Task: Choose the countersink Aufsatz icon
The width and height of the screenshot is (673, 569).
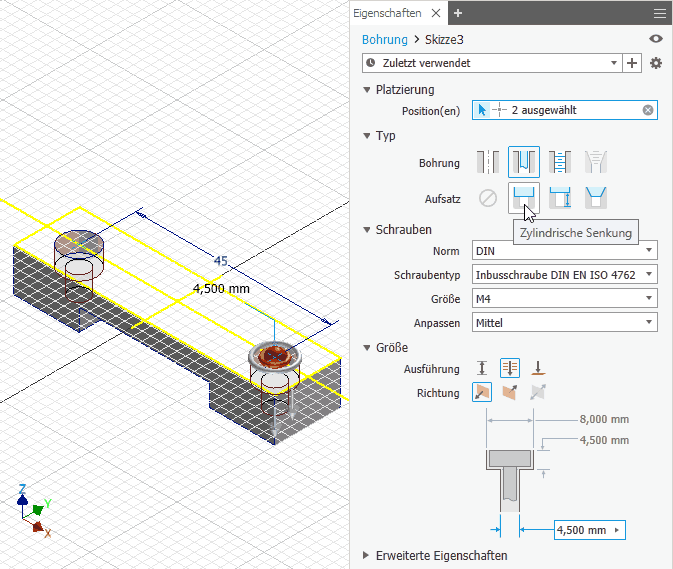Action: [597, 197]
